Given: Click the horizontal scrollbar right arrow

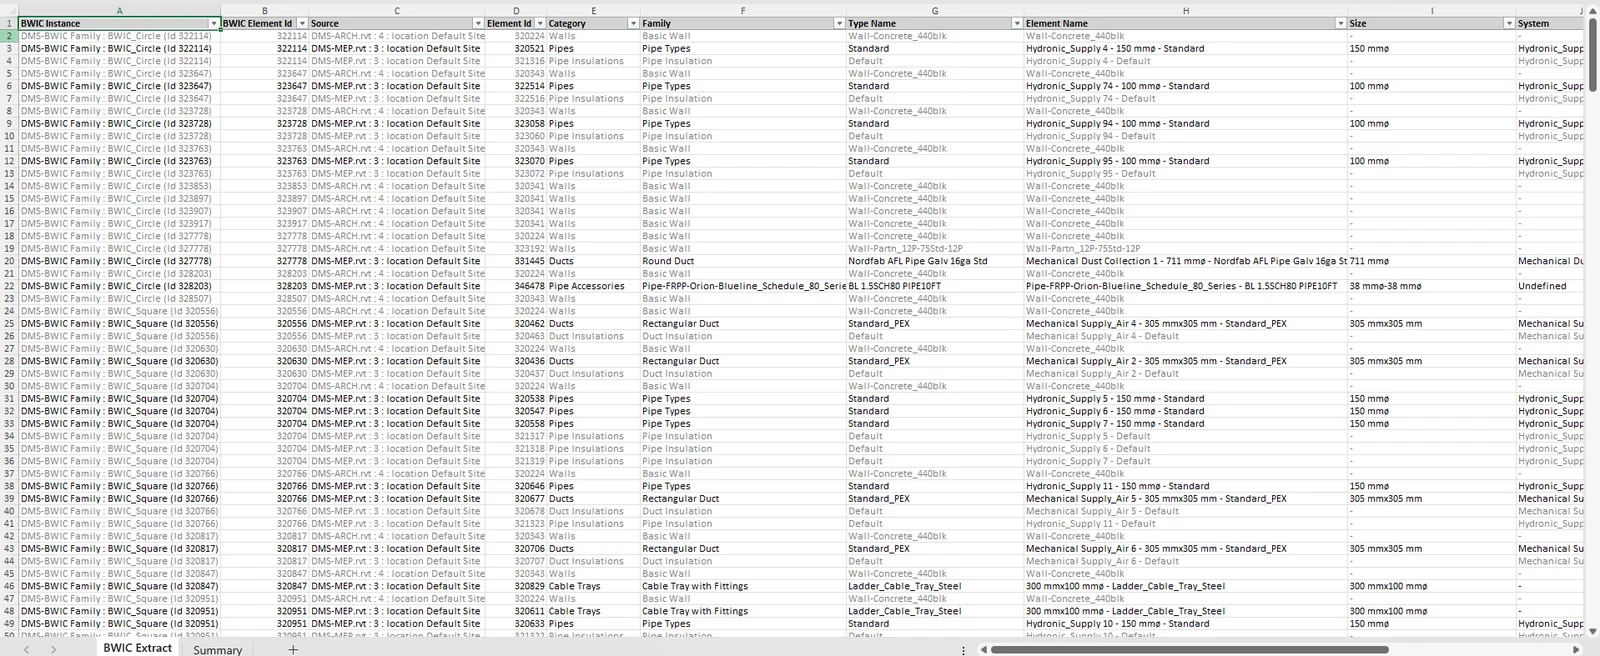Looking at the screenshot, I should [x=1577, y=649].
